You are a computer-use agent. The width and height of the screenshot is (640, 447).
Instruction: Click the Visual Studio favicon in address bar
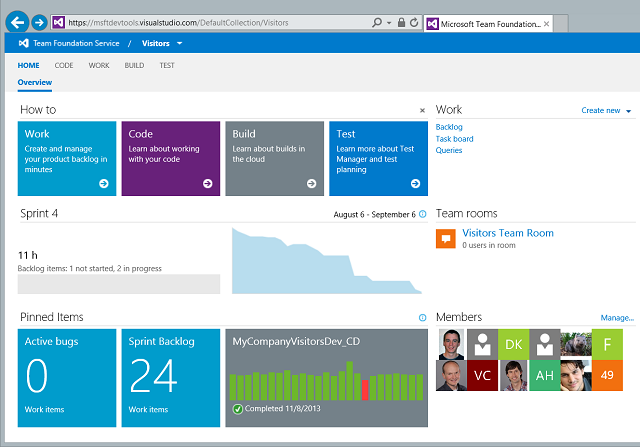click(x=59, y=22)
